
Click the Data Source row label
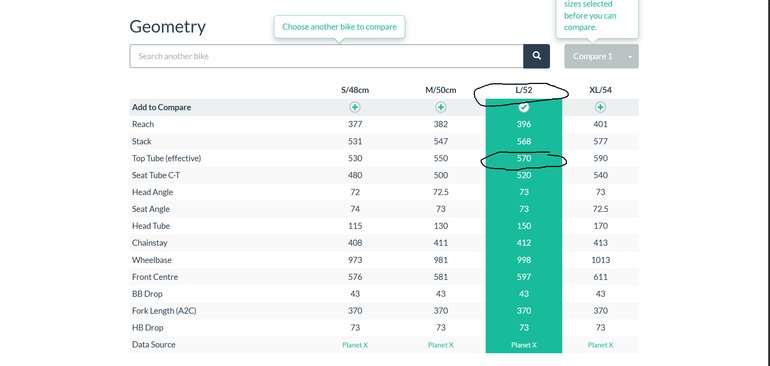(153, 345)
